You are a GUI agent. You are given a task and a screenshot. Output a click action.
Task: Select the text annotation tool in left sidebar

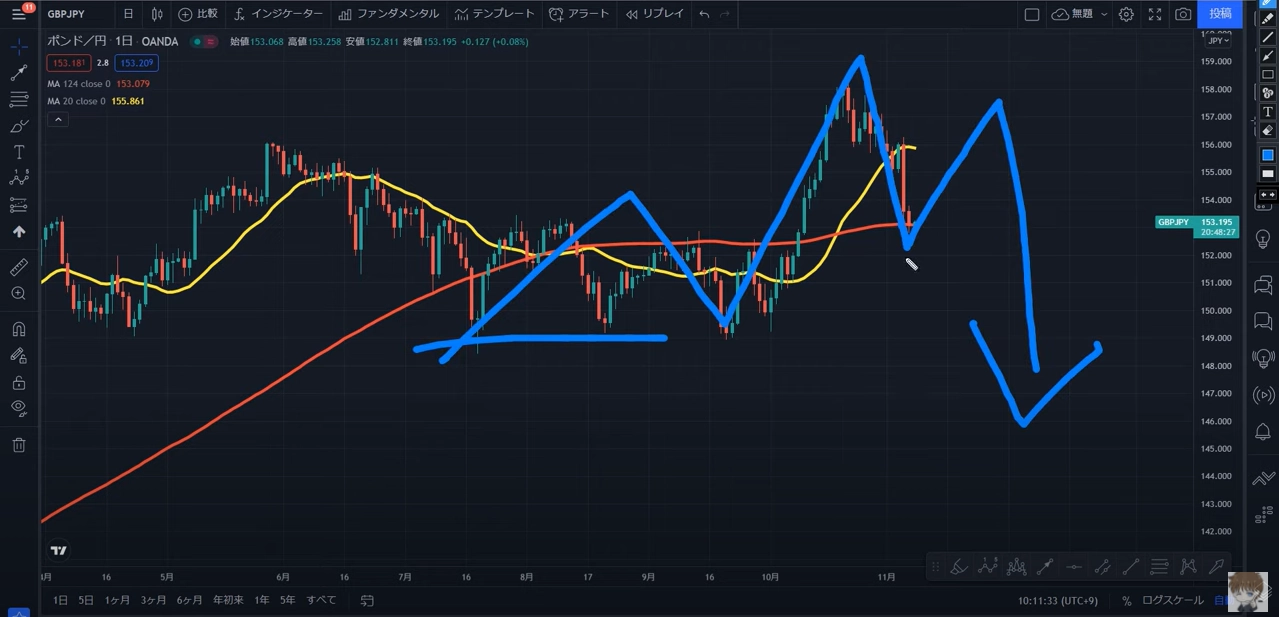click(x=18, y=152)
